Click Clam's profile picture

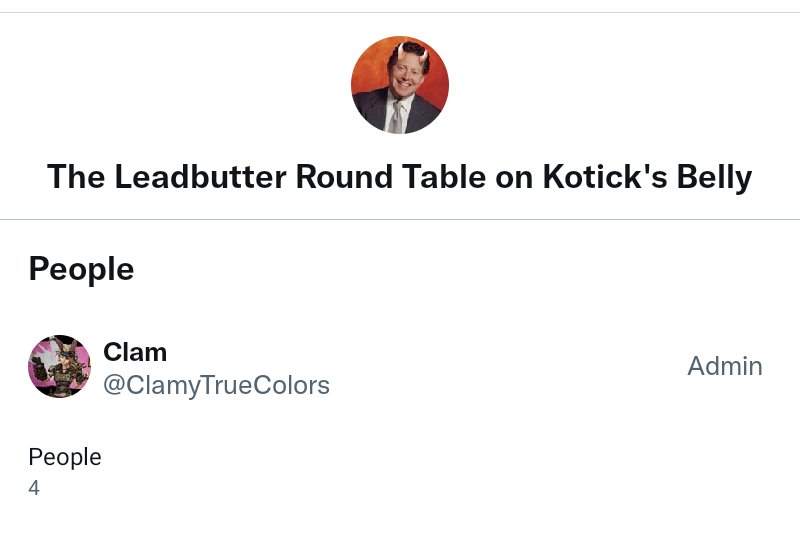pos(59,366)
